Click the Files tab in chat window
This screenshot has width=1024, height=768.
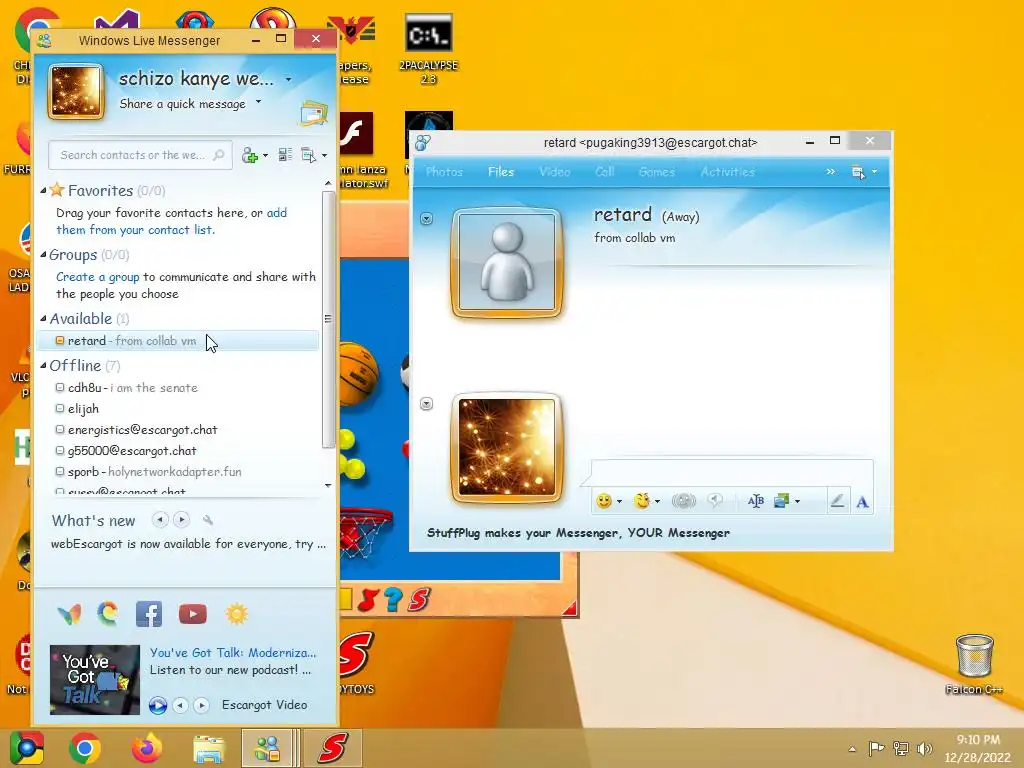[x=501, y=172]
